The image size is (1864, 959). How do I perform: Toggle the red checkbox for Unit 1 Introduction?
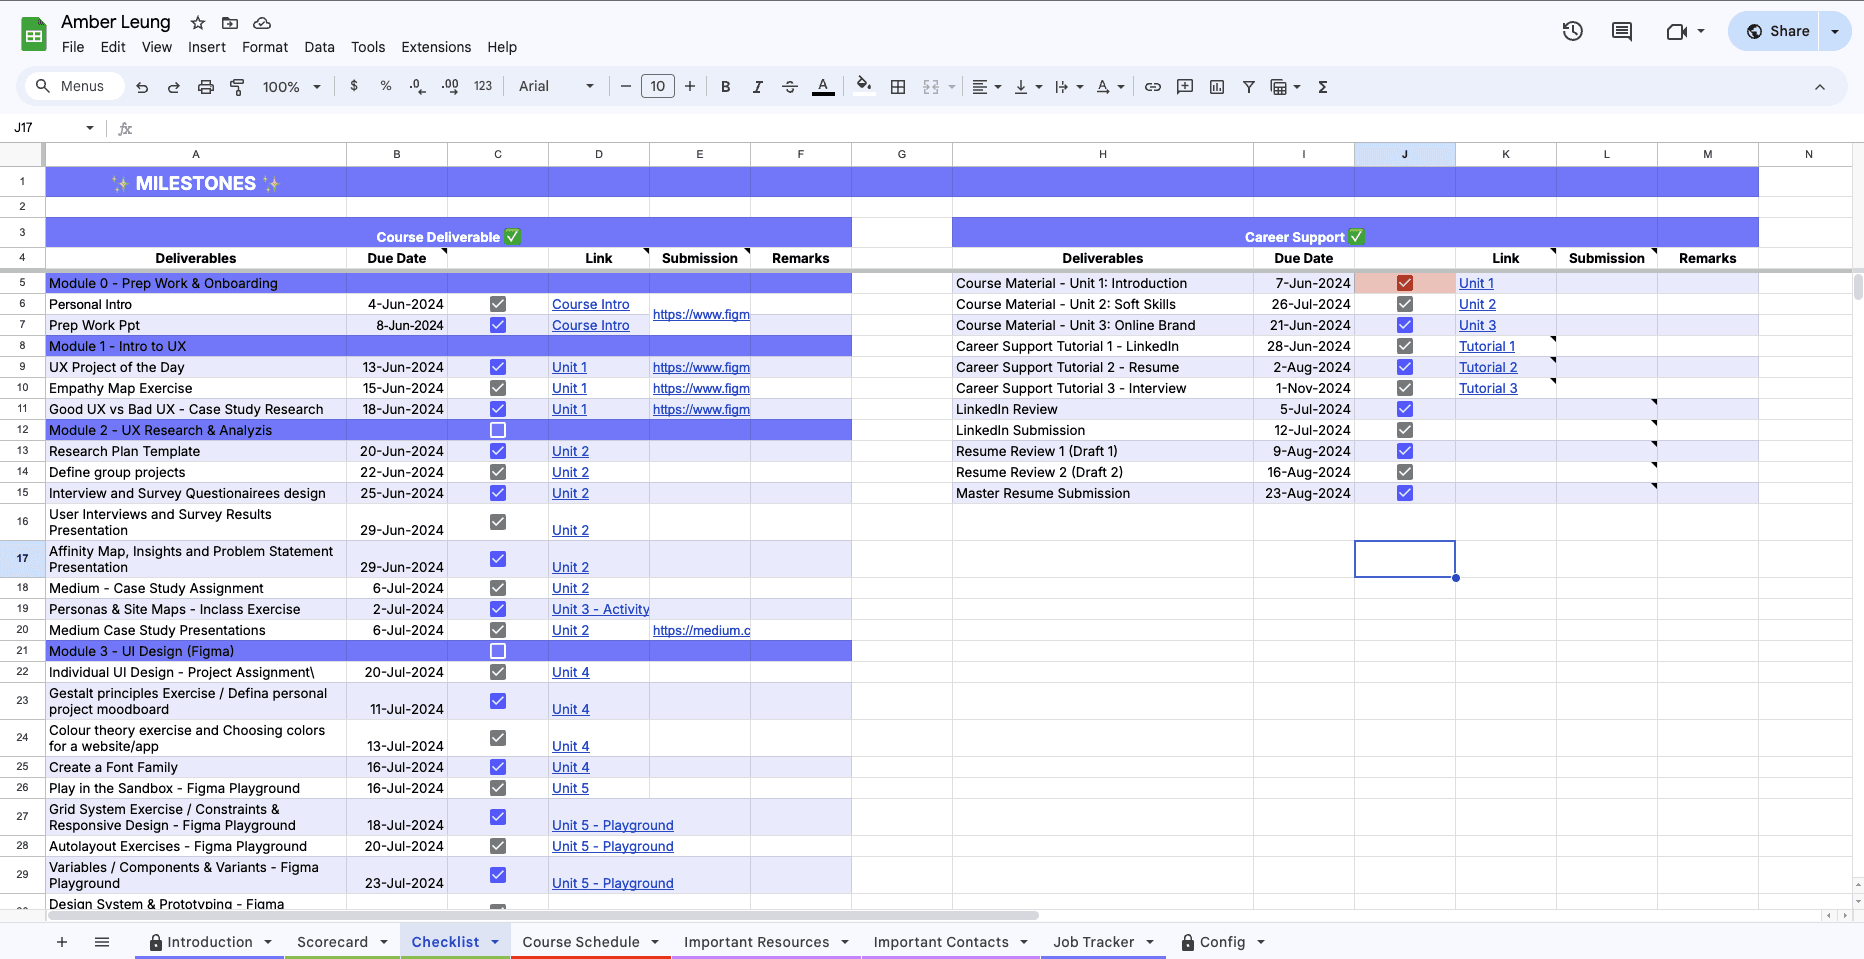1404,283
